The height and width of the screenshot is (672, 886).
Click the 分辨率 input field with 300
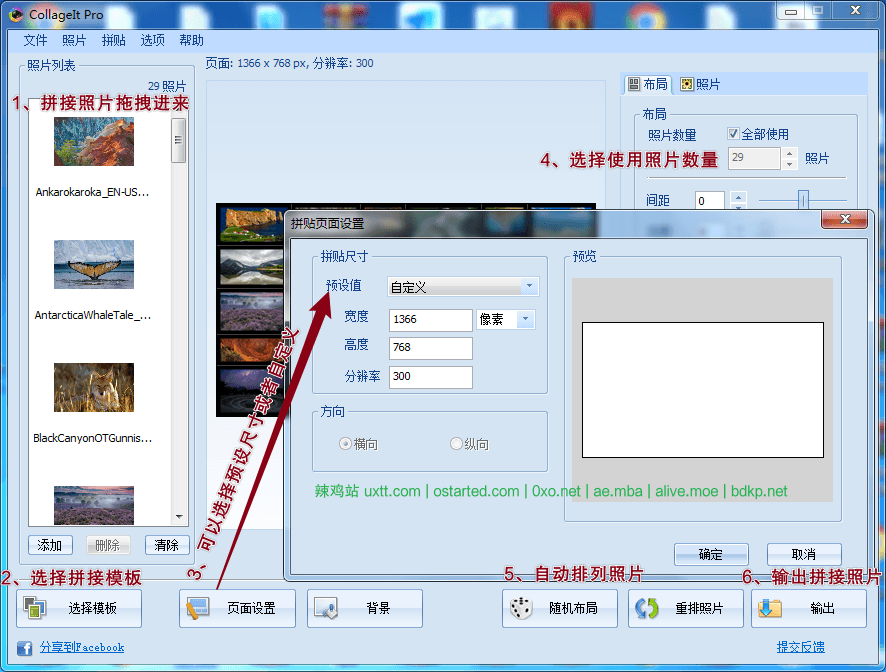[431, 377]
